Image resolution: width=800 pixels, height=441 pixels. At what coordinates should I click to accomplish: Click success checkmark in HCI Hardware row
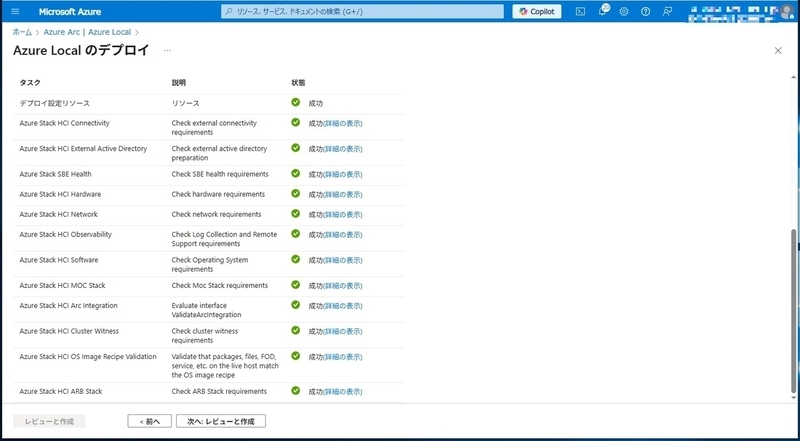(295, 193)
